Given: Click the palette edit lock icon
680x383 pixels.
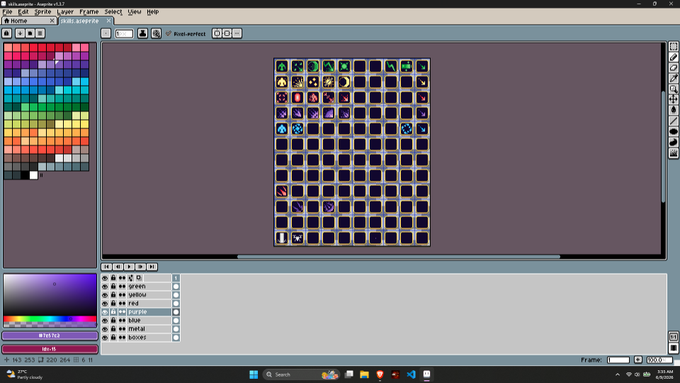Looking at the screenshot, I should pyautogui.click(x=7, y=33).
